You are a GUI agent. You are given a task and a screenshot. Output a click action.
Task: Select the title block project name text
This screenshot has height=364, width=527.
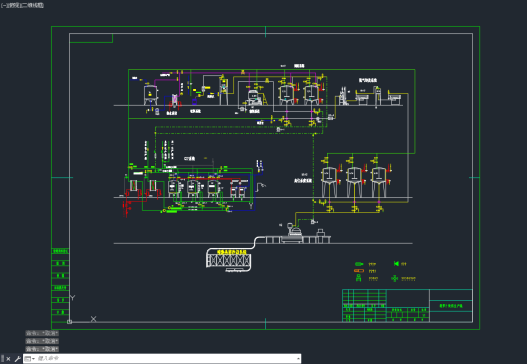[451, 306]
